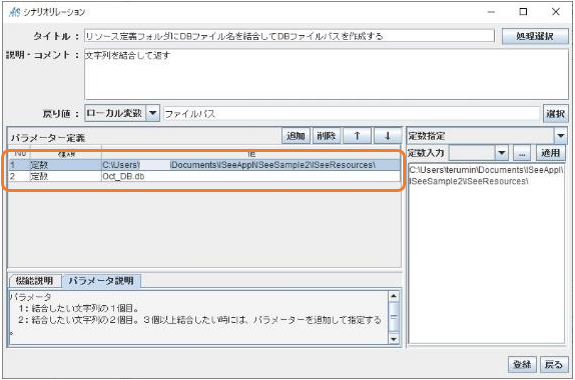
Task: Go back with the 戻る button
Action: 553,364
